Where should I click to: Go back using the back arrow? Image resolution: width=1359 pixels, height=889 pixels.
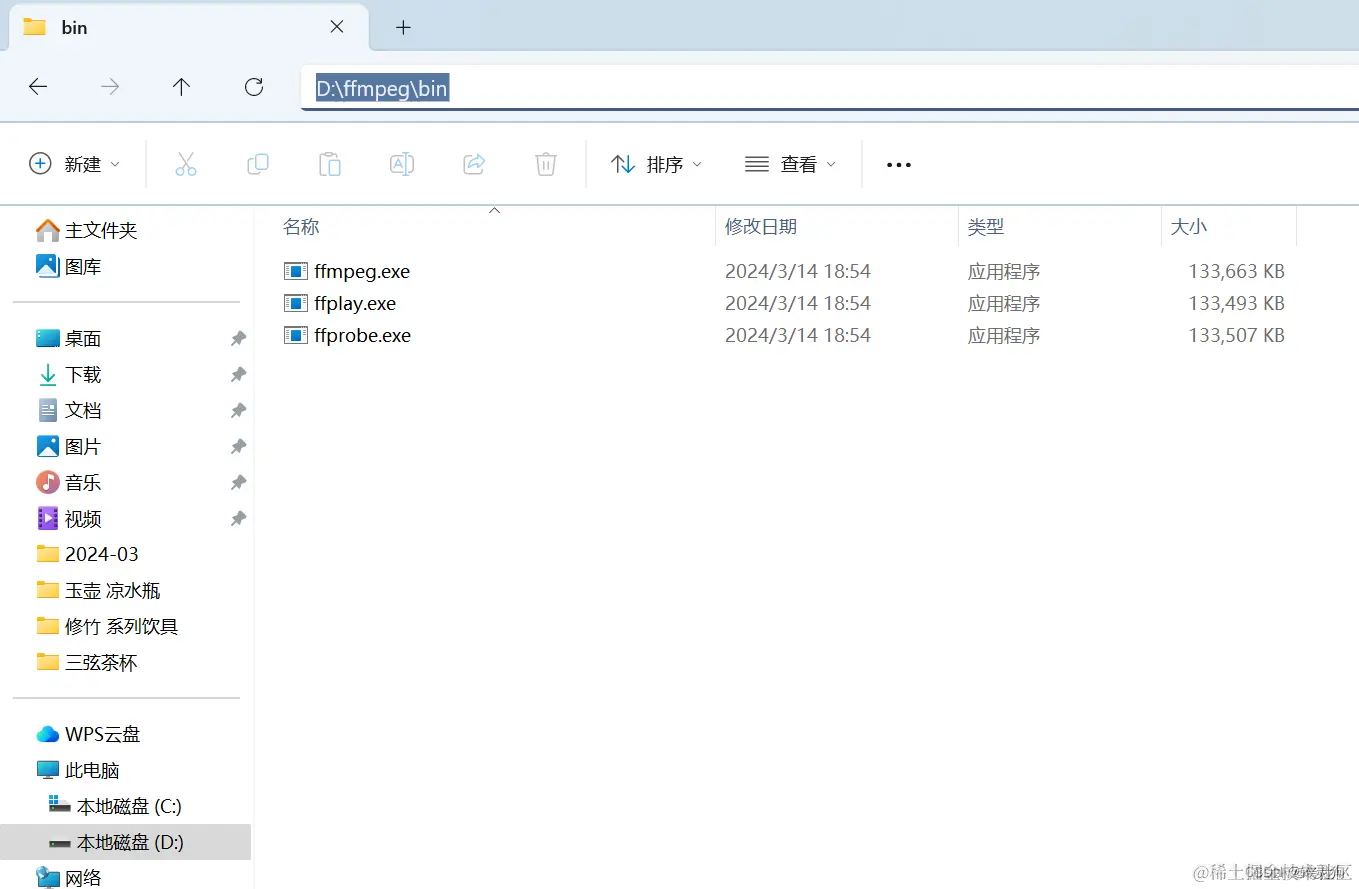(38, 87)
